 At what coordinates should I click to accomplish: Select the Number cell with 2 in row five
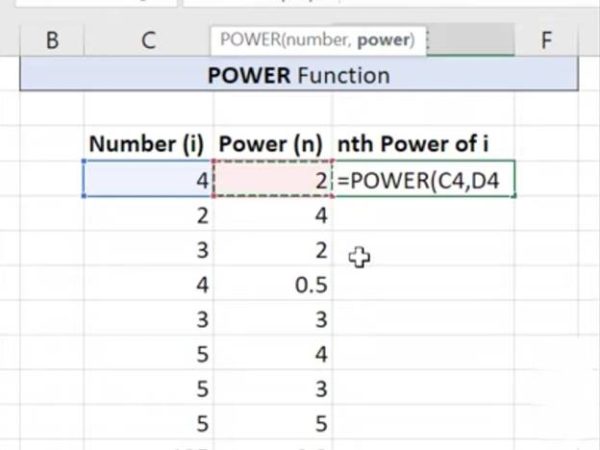[x=148, y=215]
